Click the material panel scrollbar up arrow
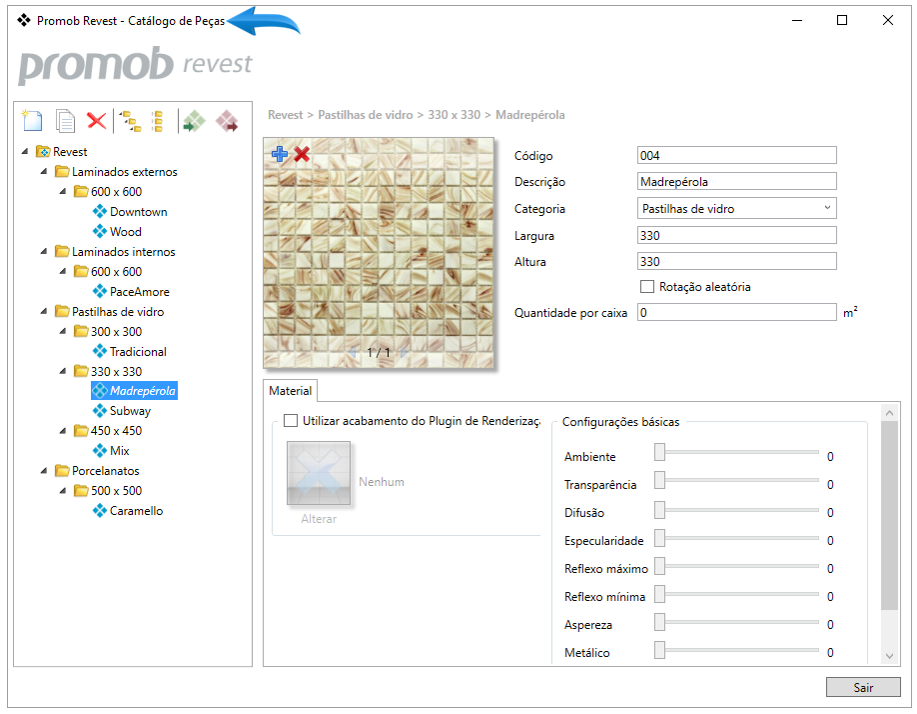This screenshot has width=917, height=714. point(889,413)
